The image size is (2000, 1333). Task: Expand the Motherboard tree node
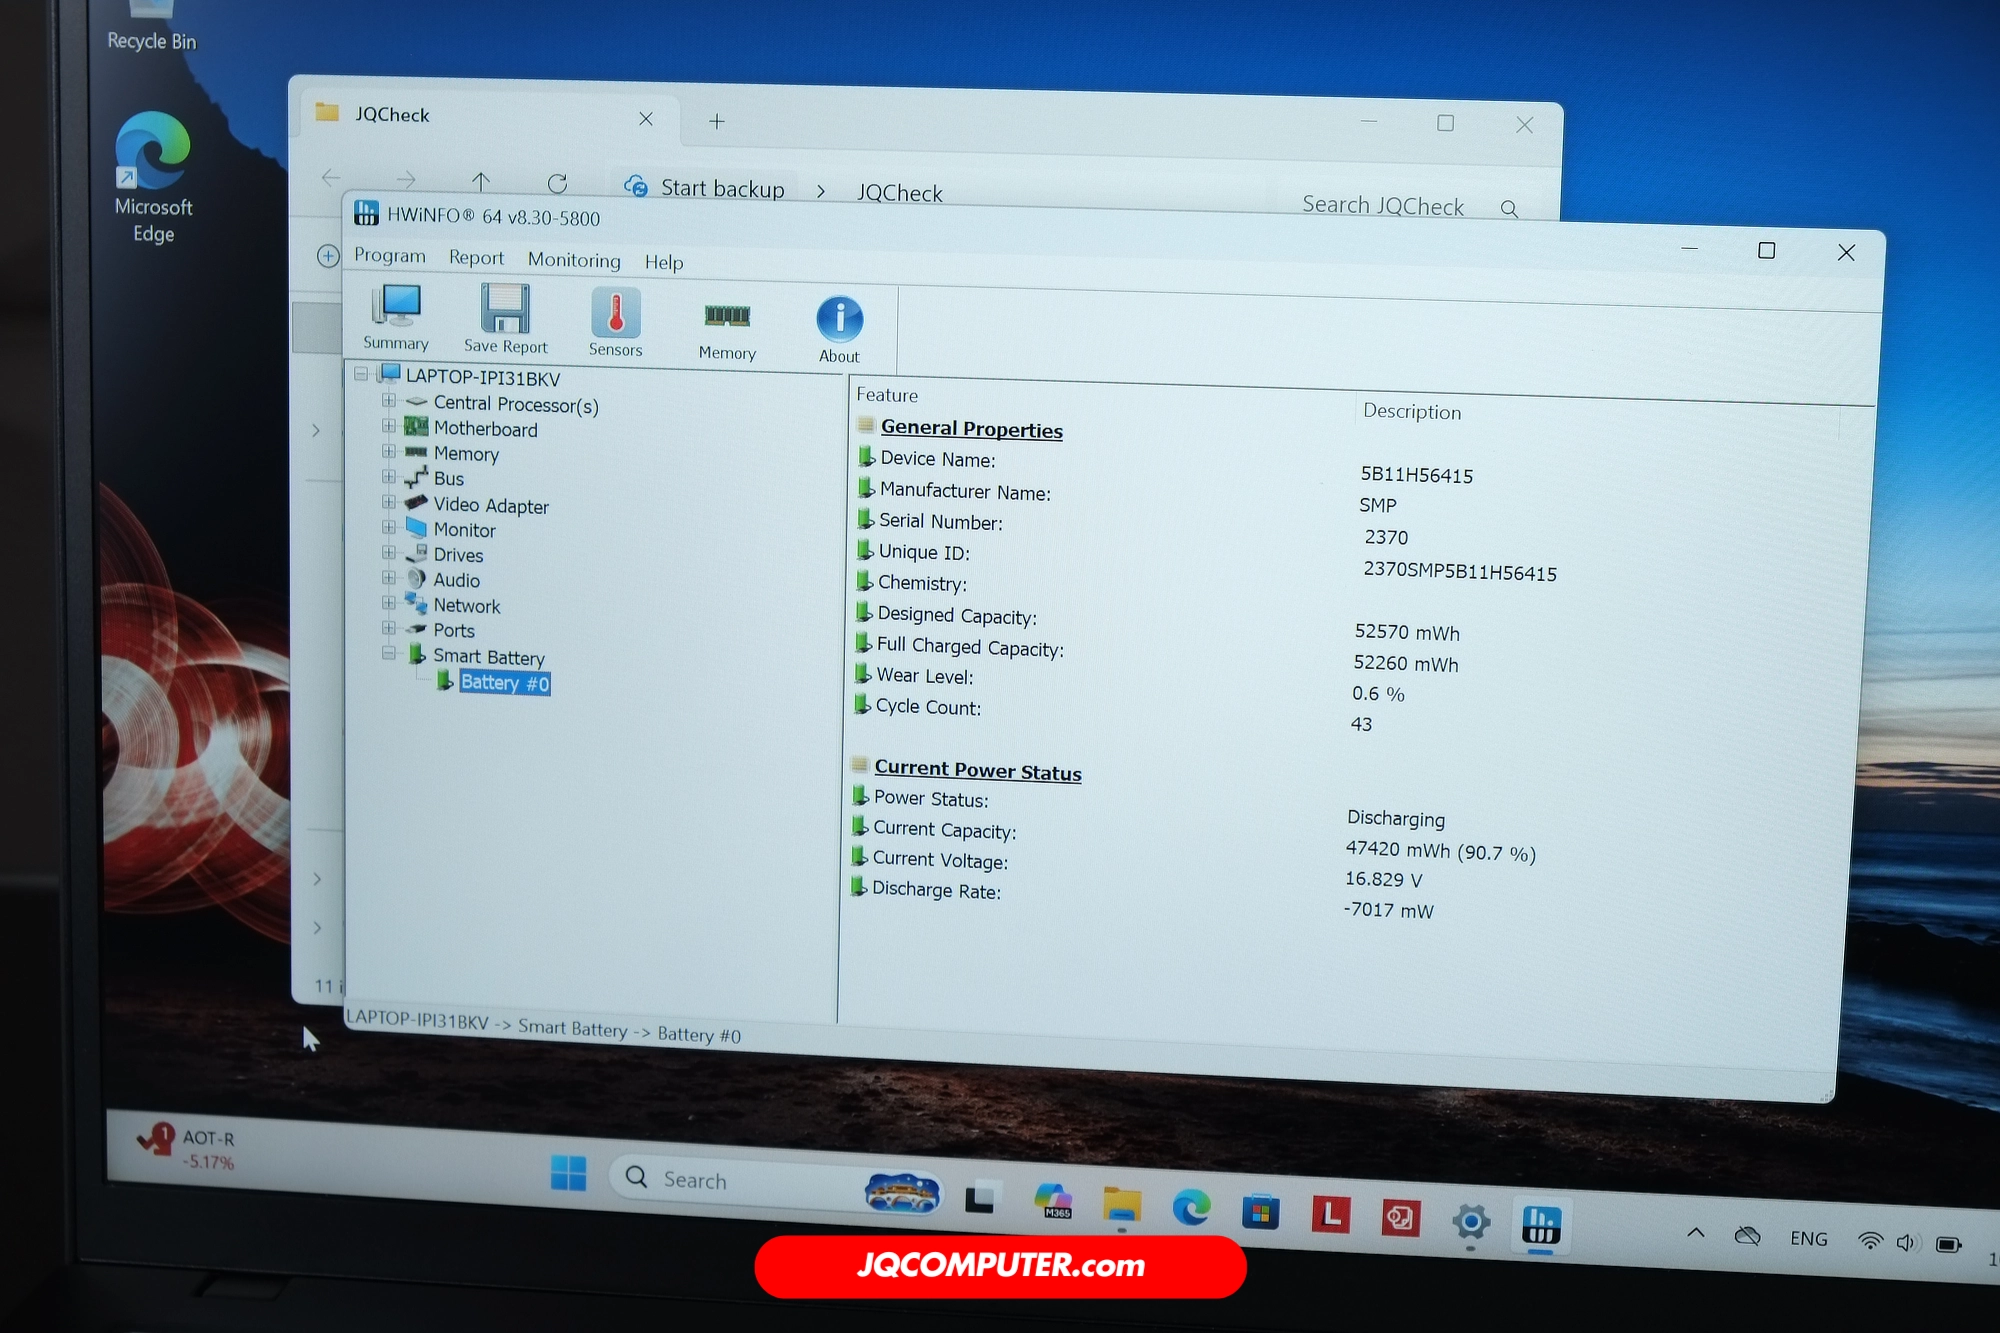tap(389, 426)
